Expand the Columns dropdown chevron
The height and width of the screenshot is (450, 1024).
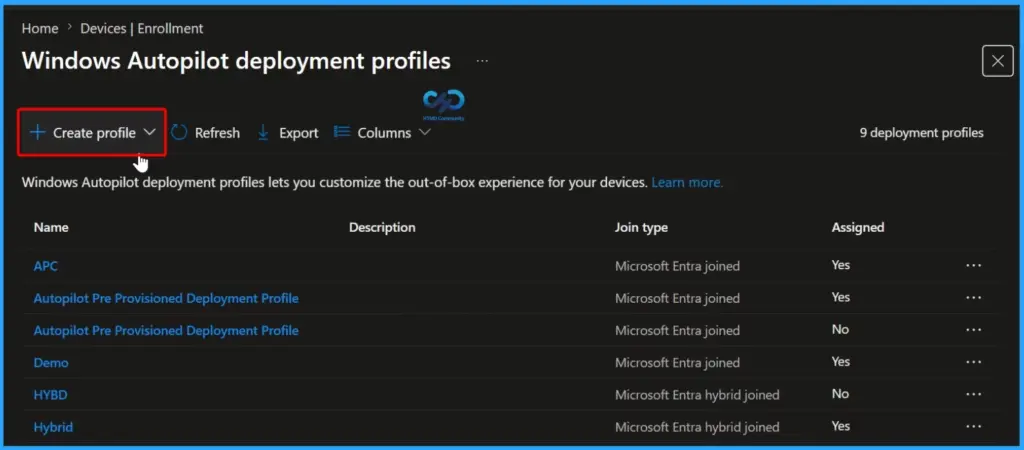[424, 132]
